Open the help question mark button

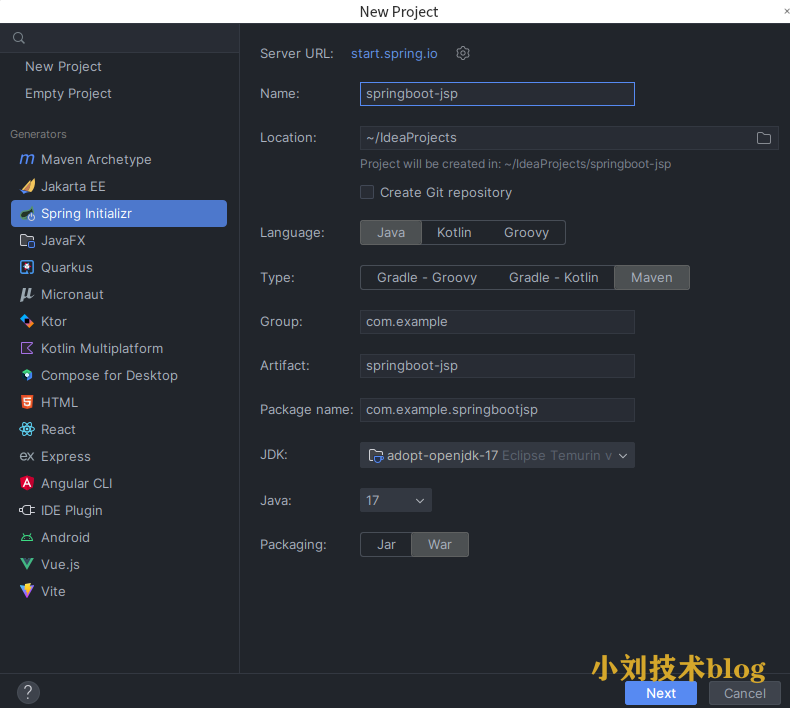[x=28, y=692]
